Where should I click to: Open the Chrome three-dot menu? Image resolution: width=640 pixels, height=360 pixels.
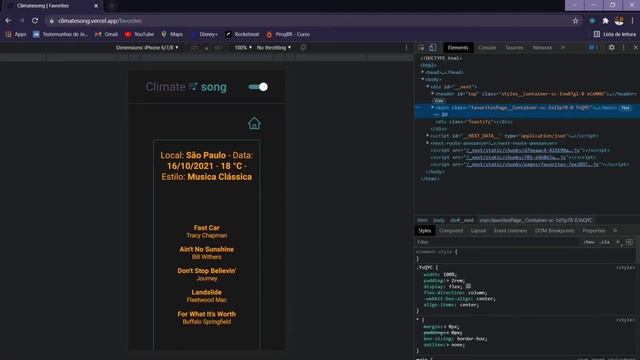pyautogui.click(x=633, y=21)
